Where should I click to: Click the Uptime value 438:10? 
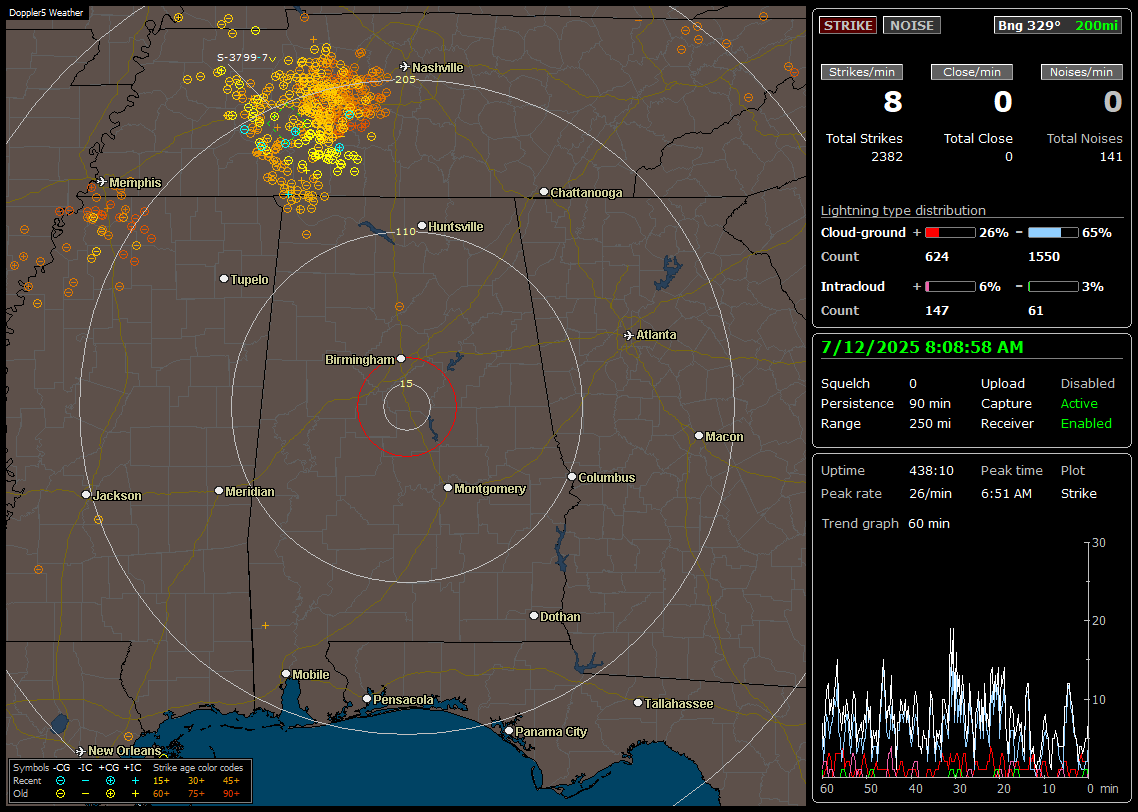(x=931, y=471)
